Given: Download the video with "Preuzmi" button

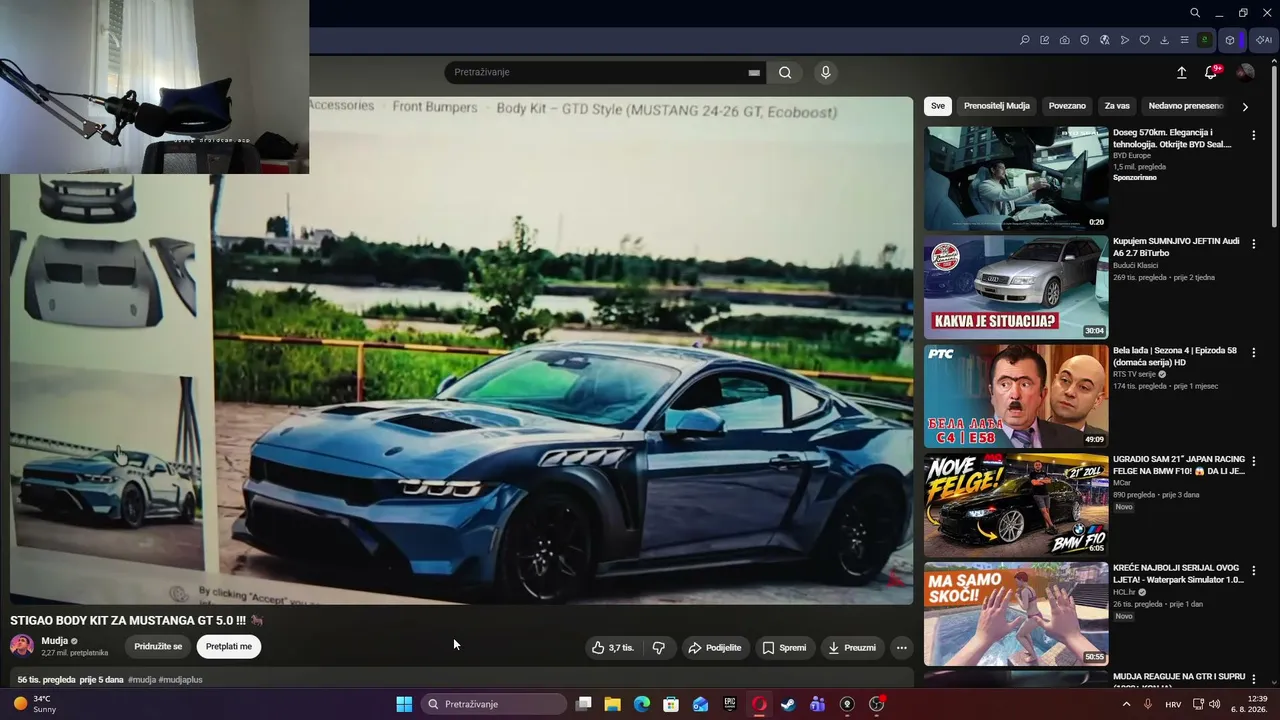Looking at the screenshot, I should point(852,648).
